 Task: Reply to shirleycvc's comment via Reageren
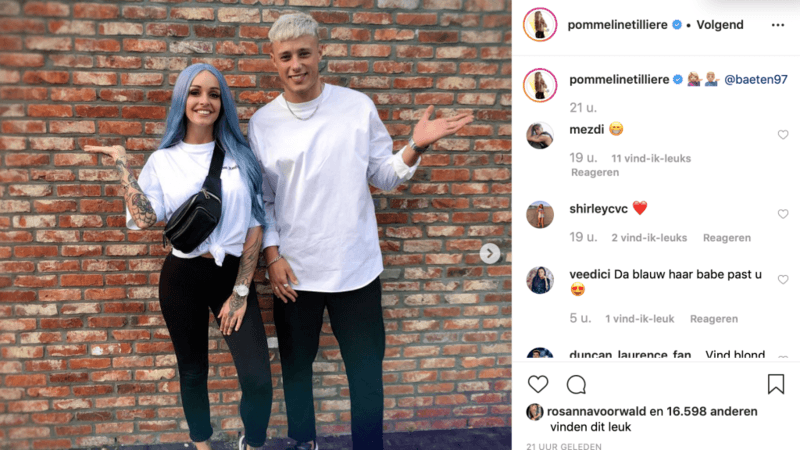(727, 238)
